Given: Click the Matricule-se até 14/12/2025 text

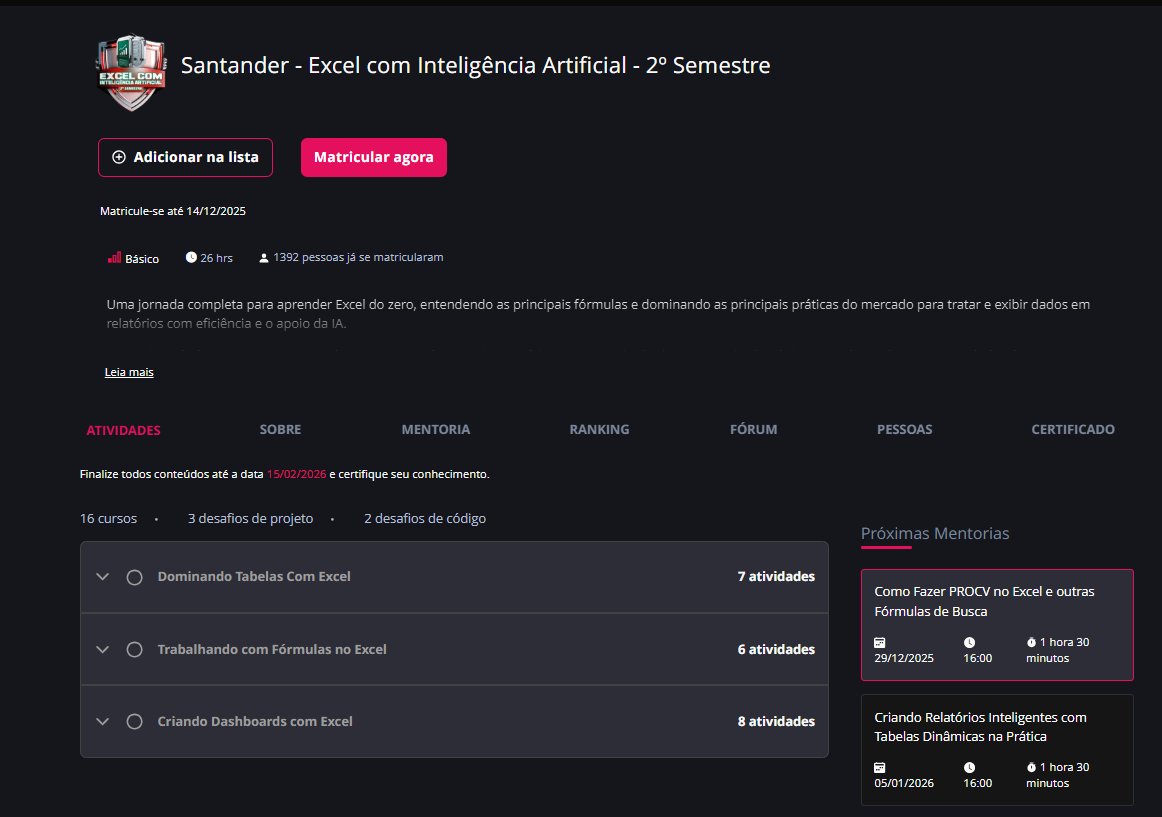Looking at the screenshot, I should coord(173,211).
